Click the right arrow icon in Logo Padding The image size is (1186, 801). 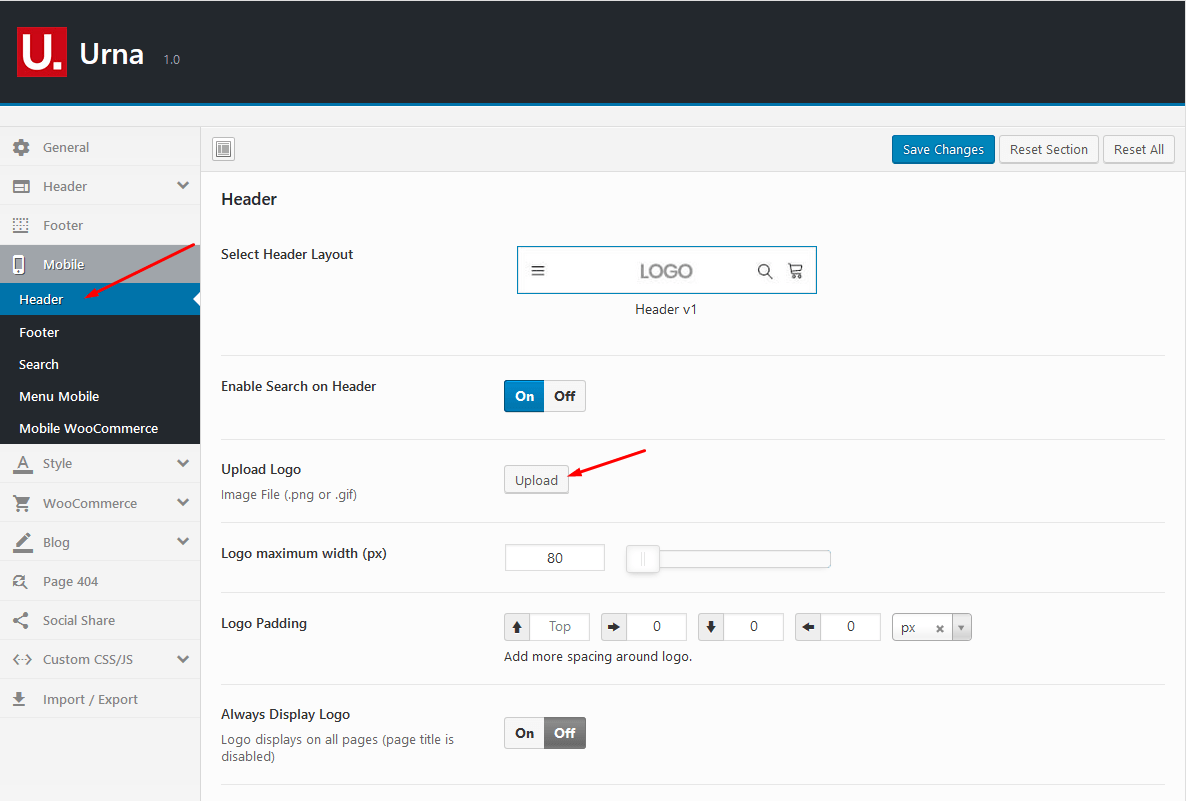pyautogui.click(x=614, y=627)
